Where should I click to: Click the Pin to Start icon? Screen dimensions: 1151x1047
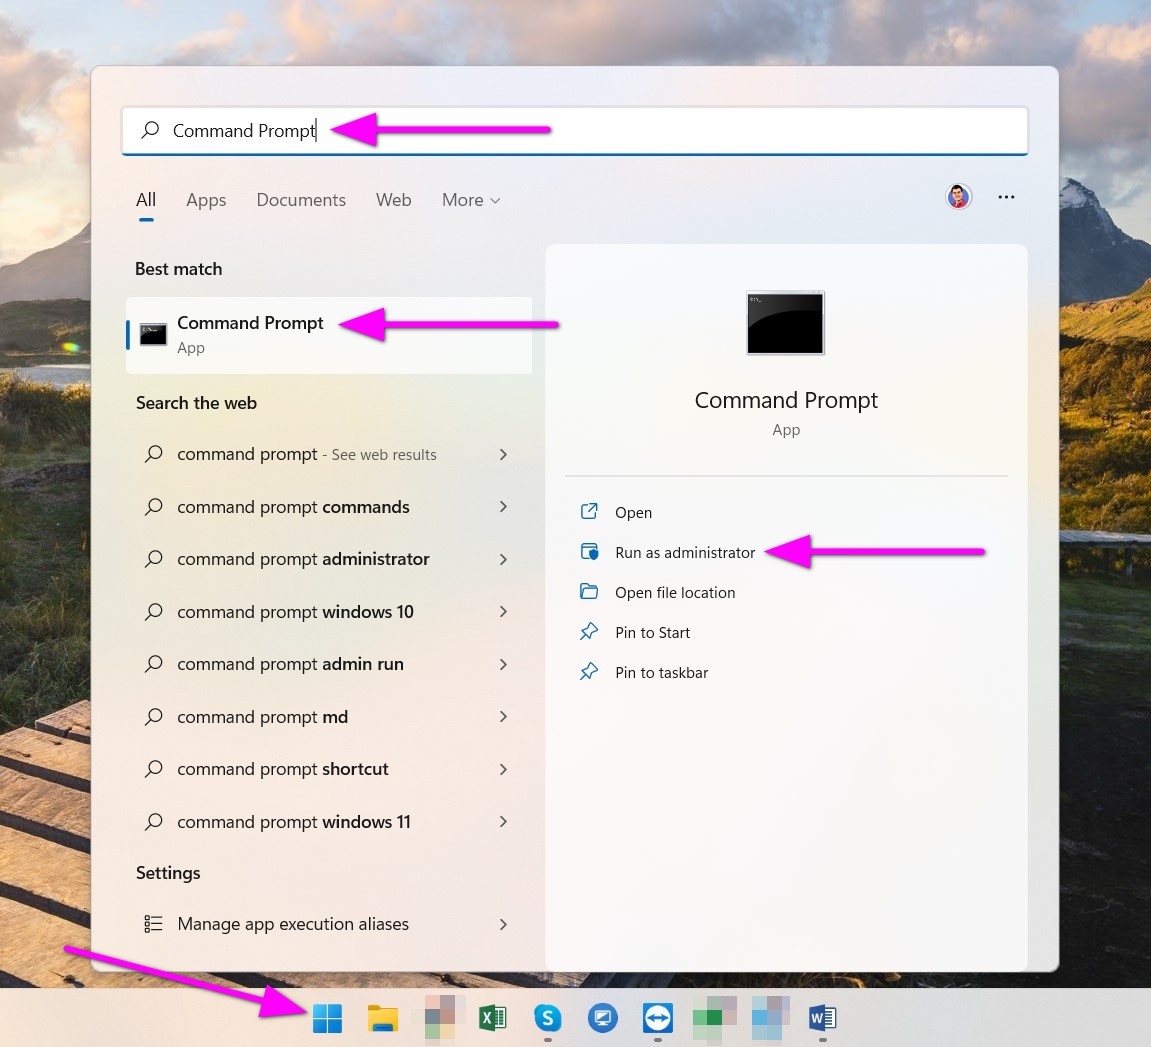tap(590, 632)
